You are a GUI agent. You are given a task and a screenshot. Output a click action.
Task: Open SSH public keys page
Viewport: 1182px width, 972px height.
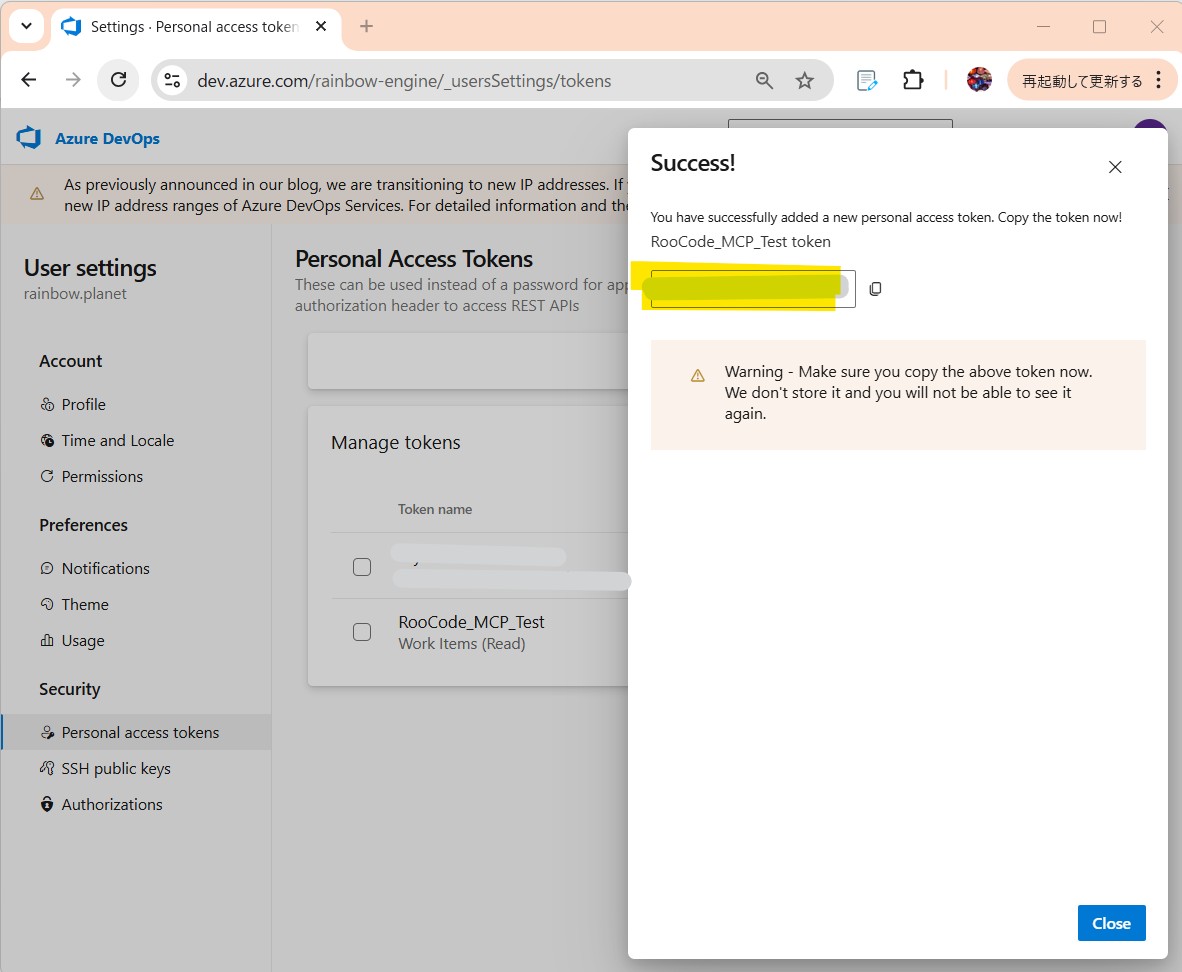pyautogui.click(x=116, y=768)
